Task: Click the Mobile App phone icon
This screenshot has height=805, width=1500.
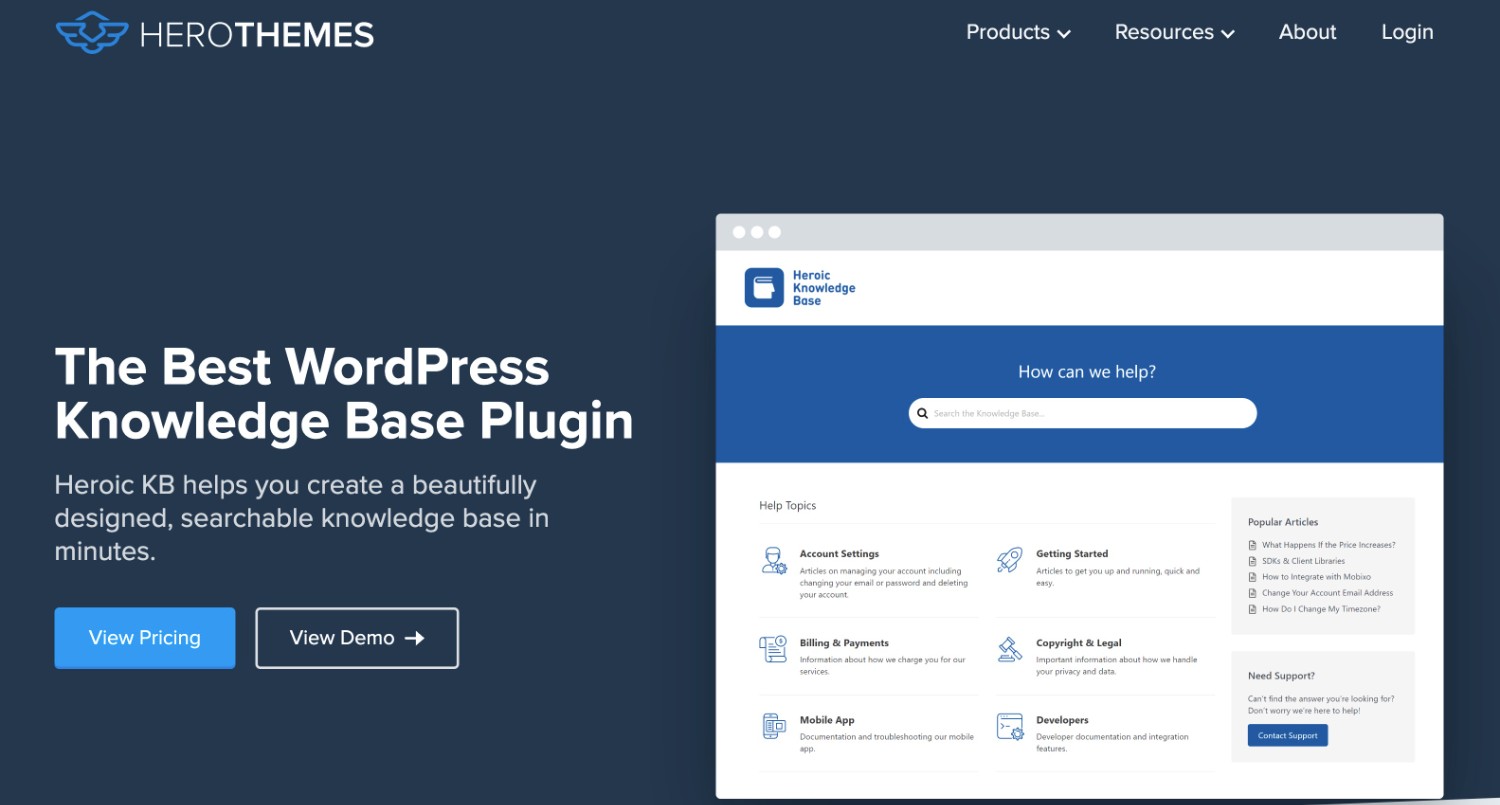Action: point(774,727)
